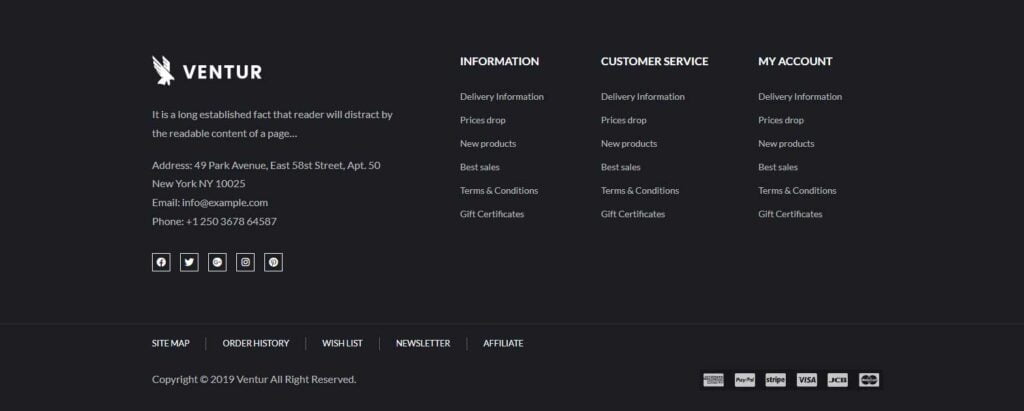Click the New York NY 10025 line
This screenshot has width=1024, height=411.
(199, 184)
